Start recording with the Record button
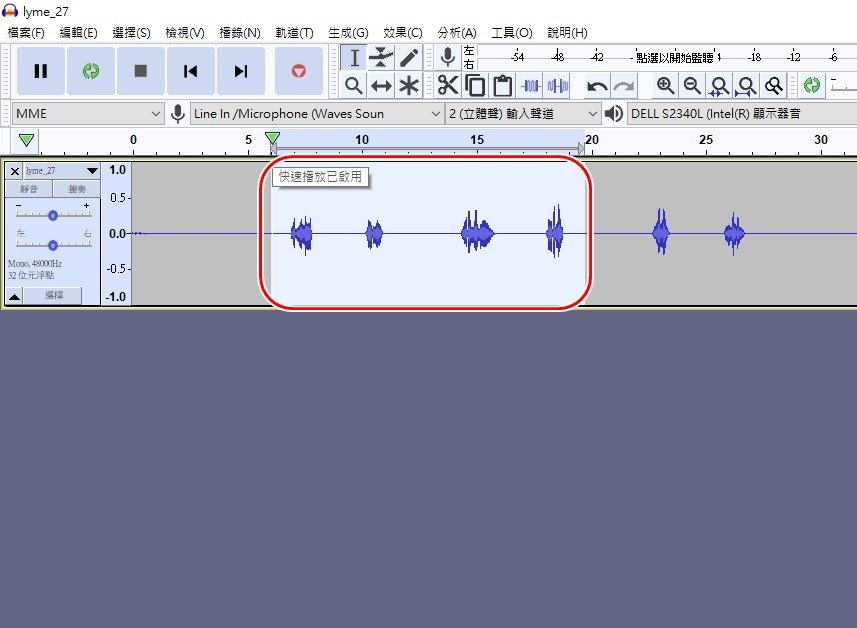 click(298, 71)
